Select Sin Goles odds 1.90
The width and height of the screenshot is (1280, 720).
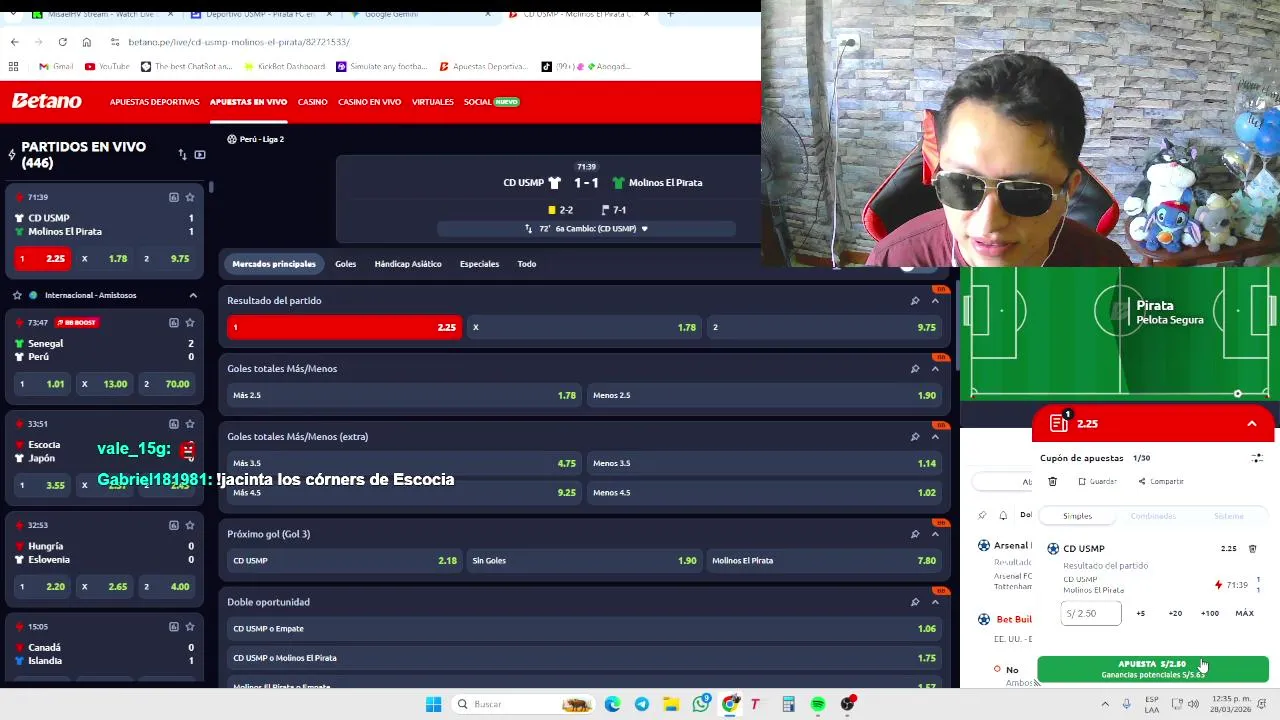click(x=584, y=561)
